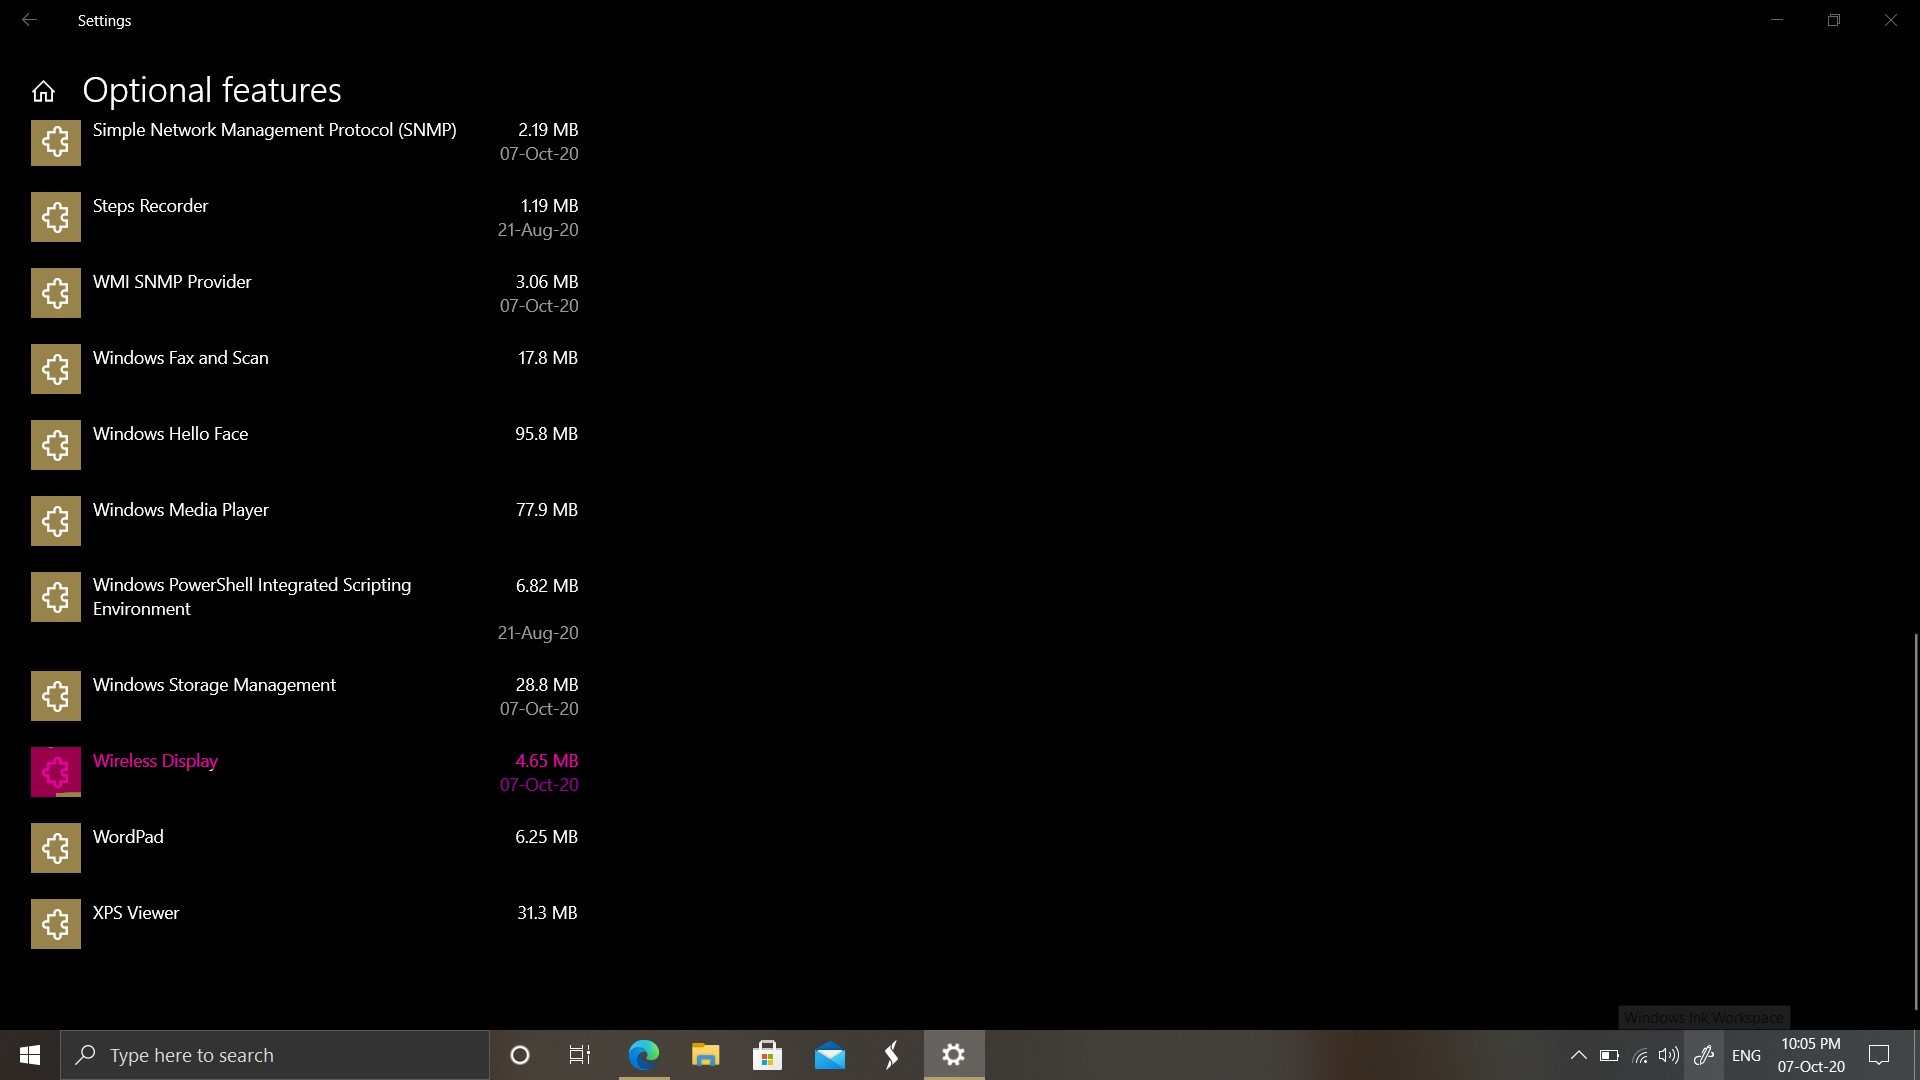The height and width of the screenshot is (1080, 1920).
Task: Show hidden system tray icons
Action: (1578, 1055)
